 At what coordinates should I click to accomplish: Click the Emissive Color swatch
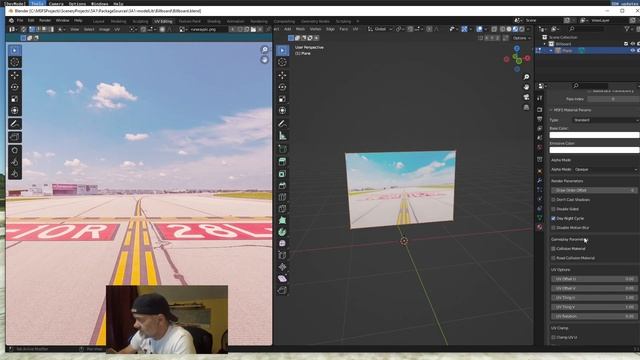click(x=594, y=150)
